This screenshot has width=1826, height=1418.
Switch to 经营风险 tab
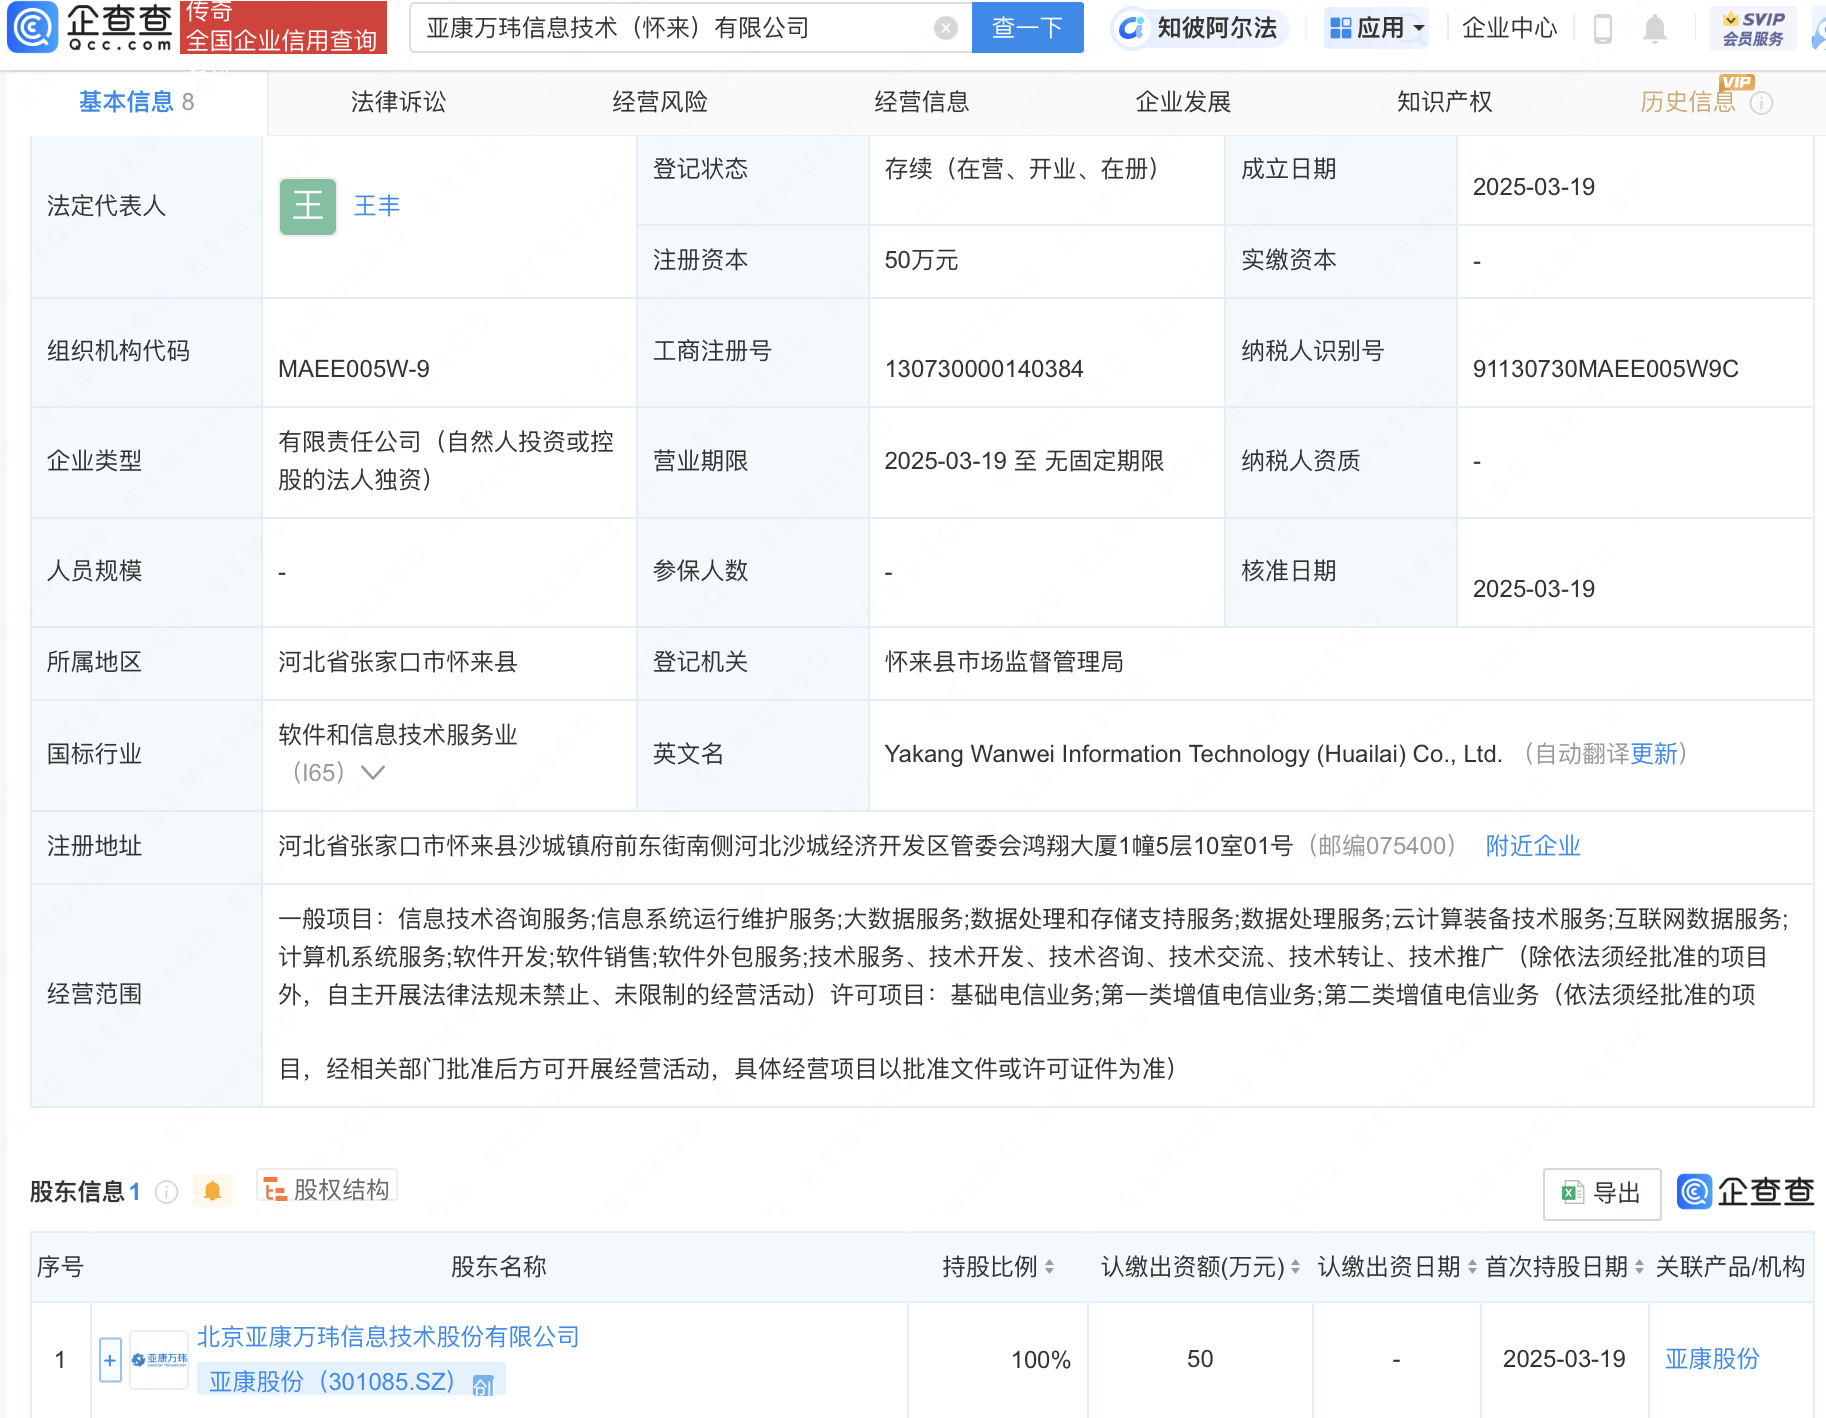(x=660, y=102)
